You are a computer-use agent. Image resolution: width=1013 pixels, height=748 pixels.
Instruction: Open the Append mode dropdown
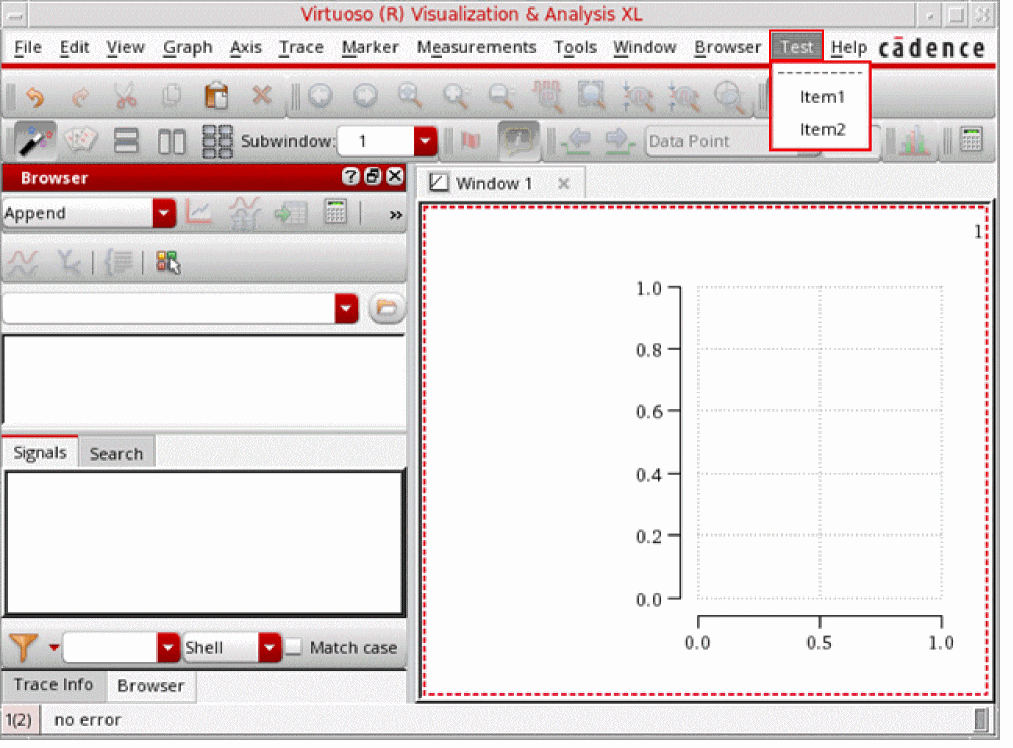coord(164,213)
